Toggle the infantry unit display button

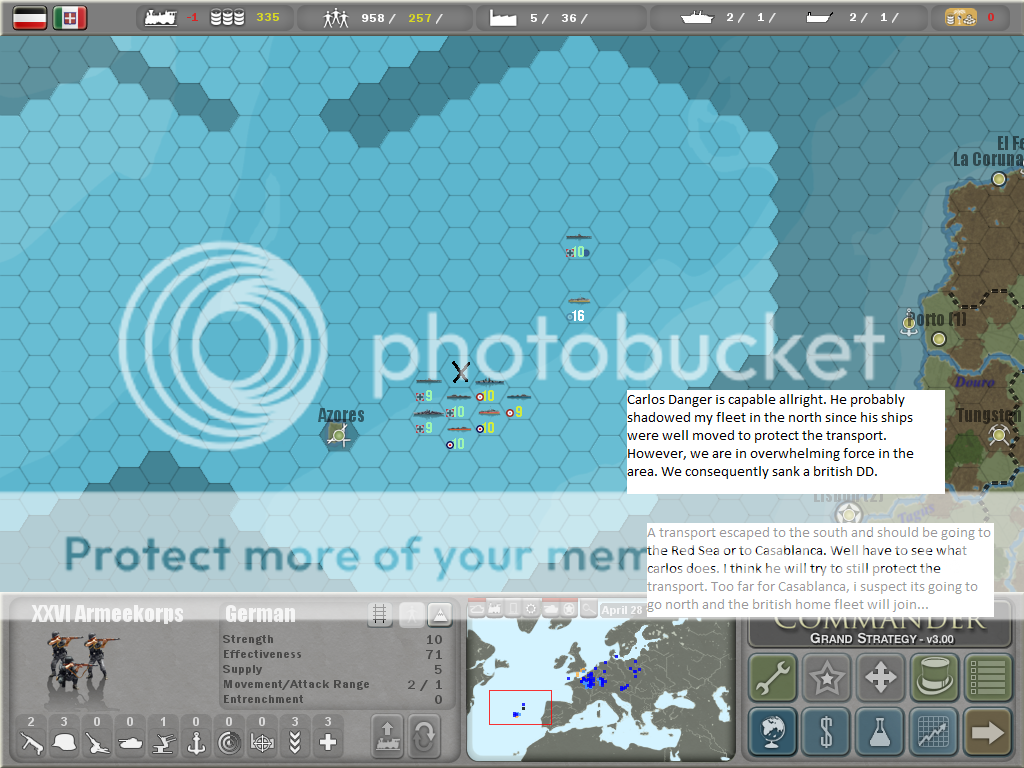pos(409,614)
